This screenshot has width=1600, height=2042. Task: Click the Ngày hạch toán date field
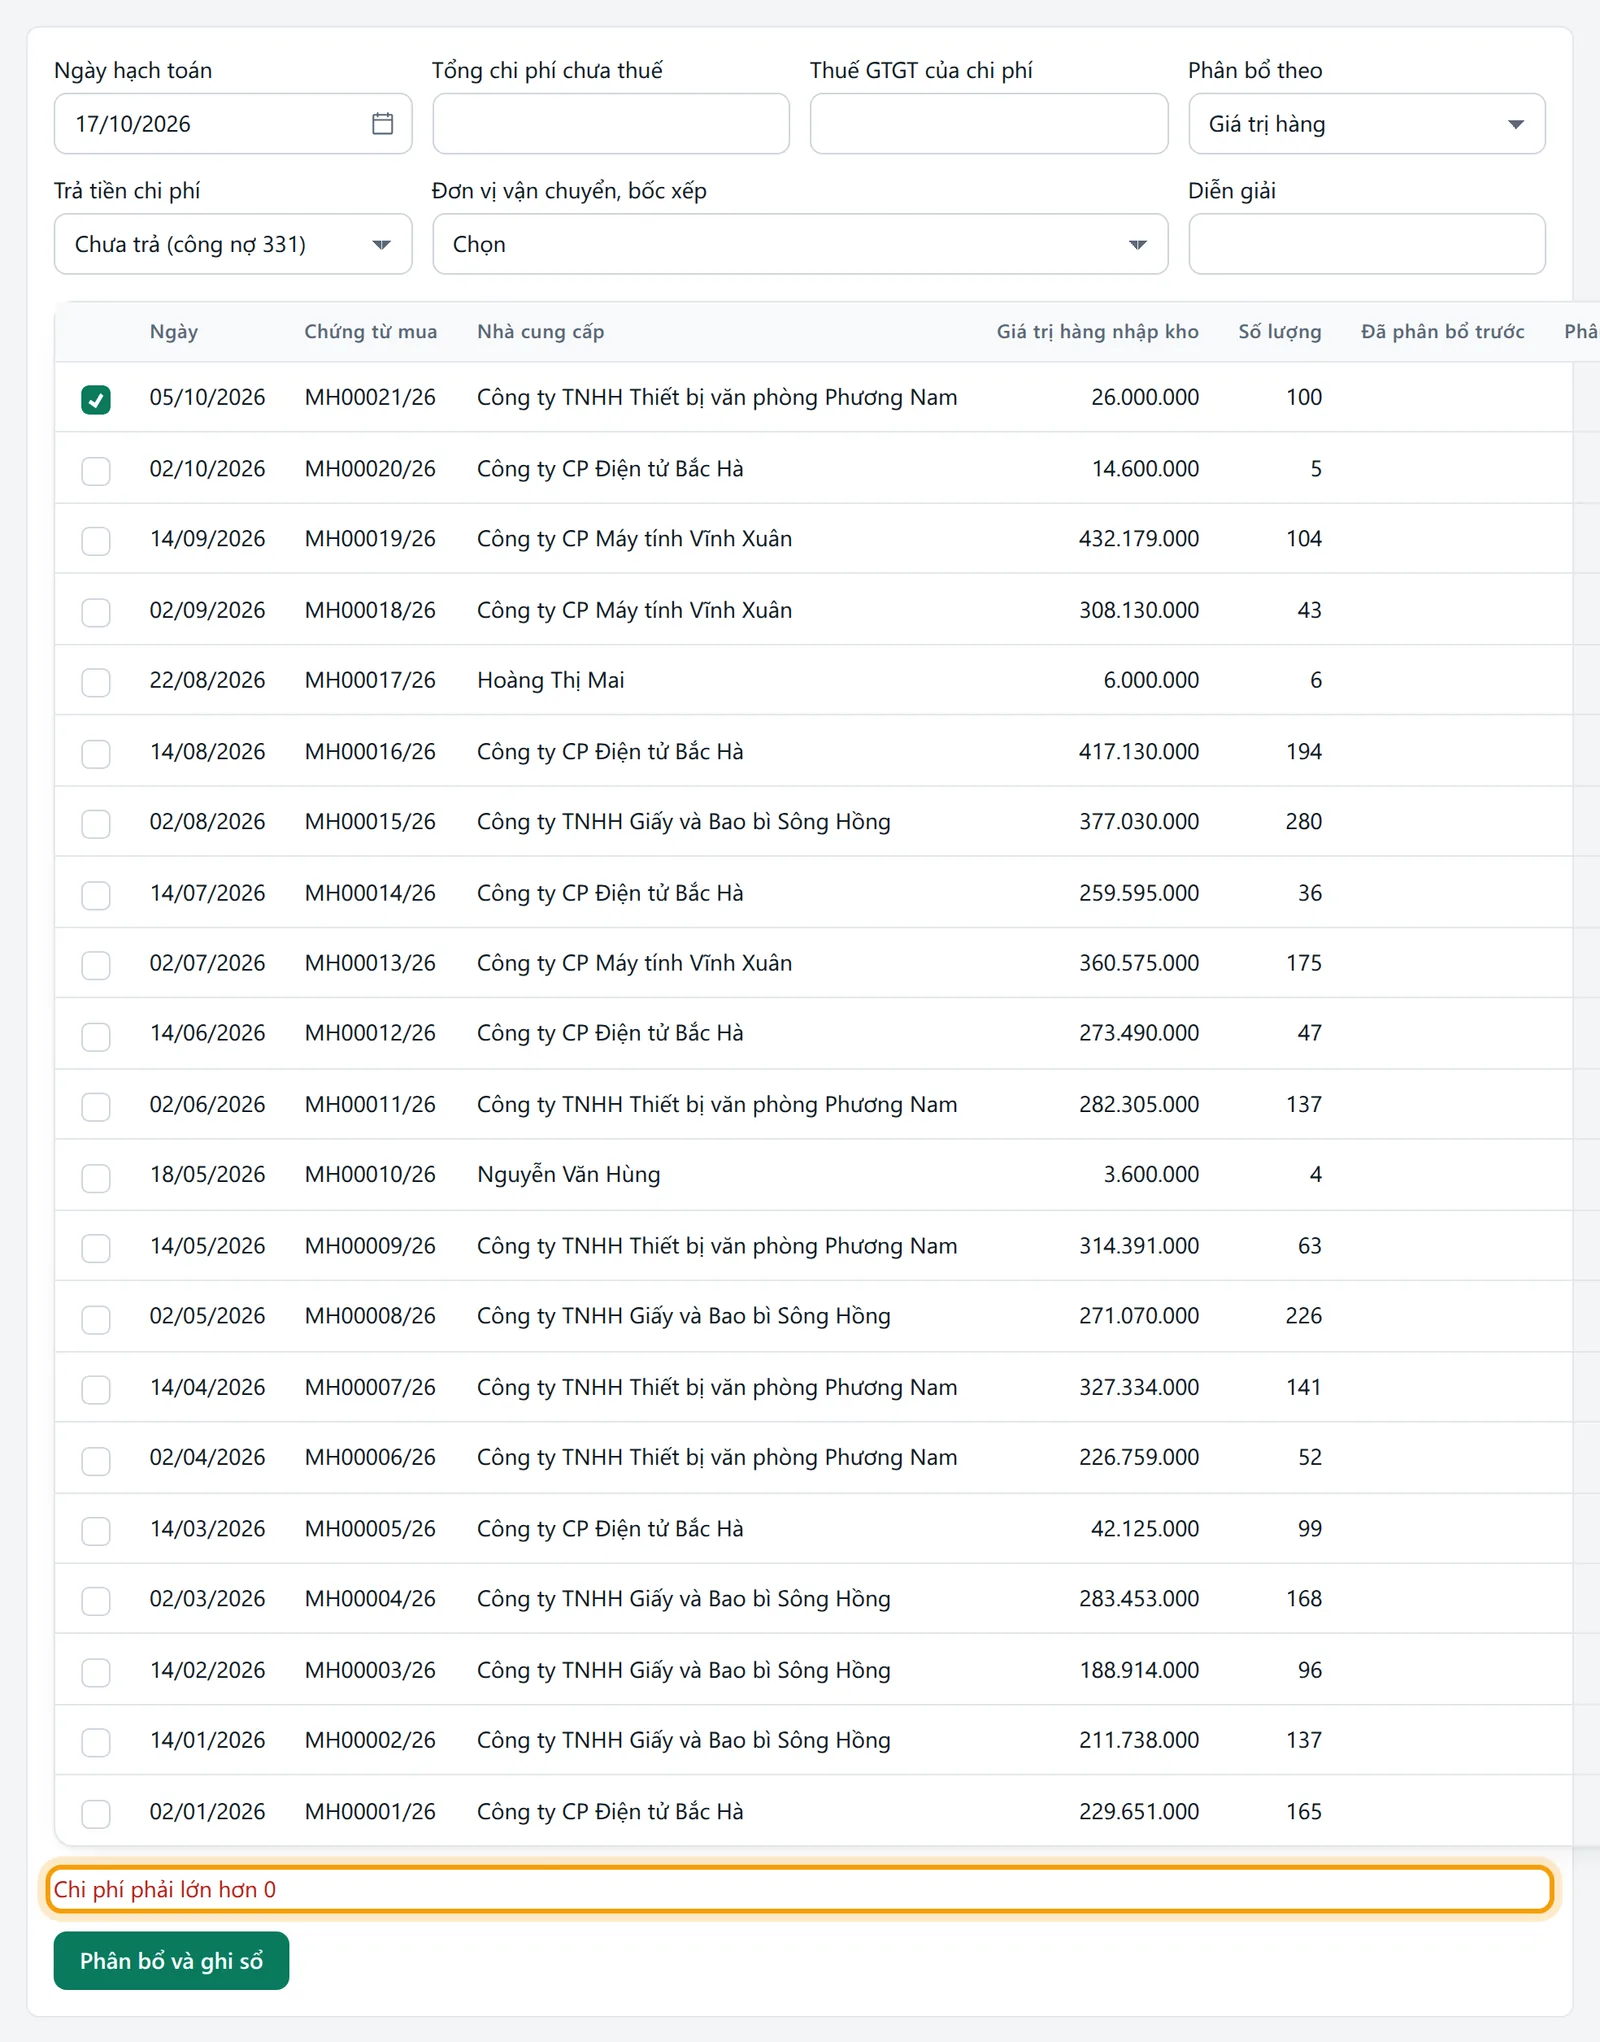coord(233,124)
